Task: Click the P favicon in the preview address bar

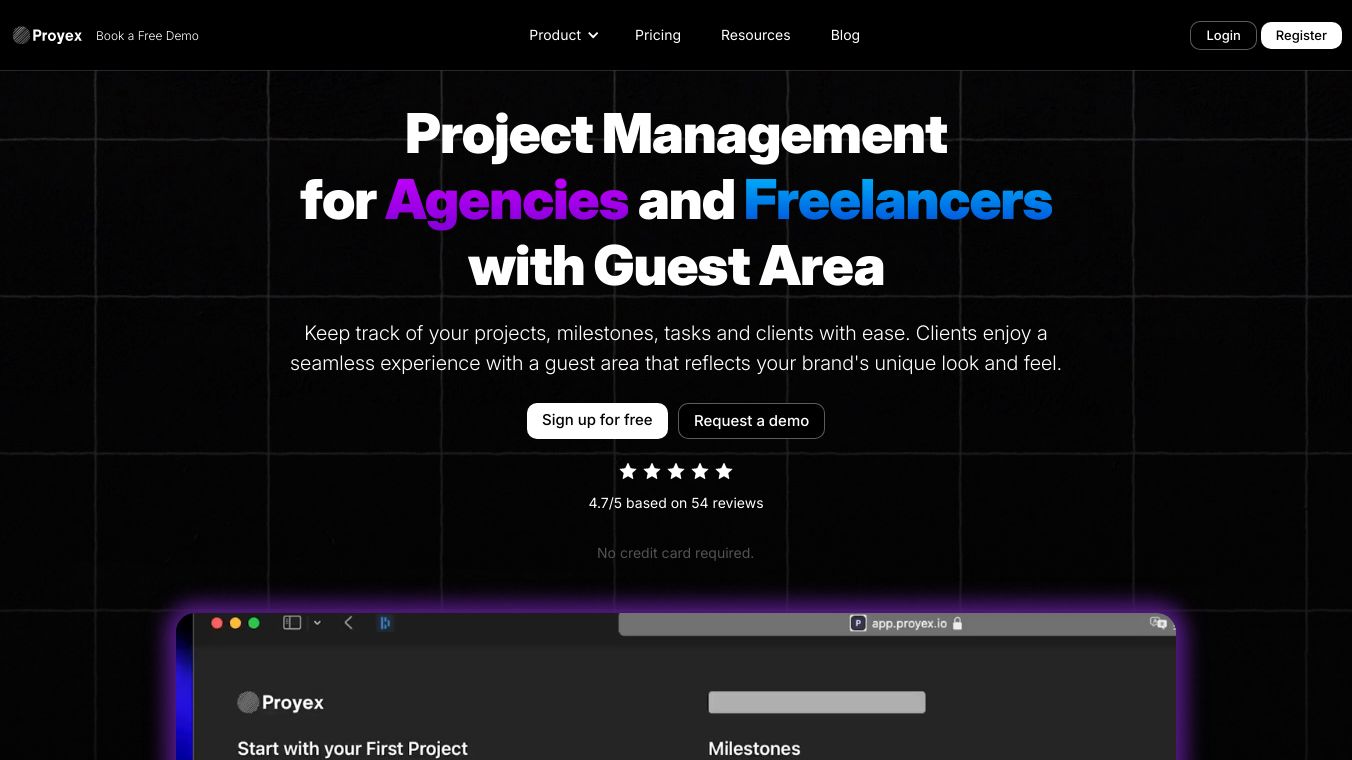Action: point(857,623)
